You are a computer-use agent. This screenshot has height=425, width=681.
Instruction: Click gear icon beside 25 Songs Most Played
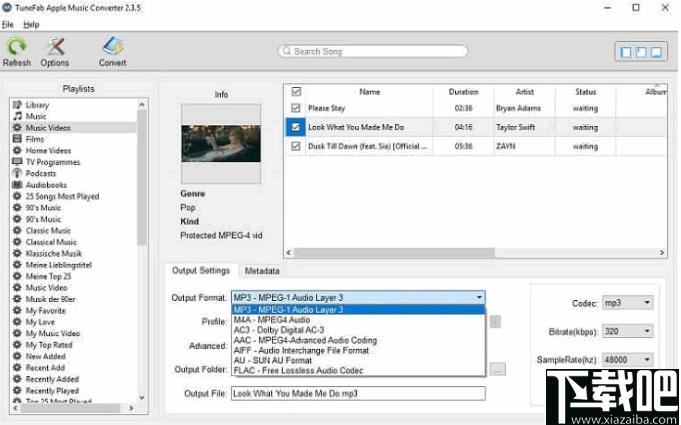coord(17,196)
